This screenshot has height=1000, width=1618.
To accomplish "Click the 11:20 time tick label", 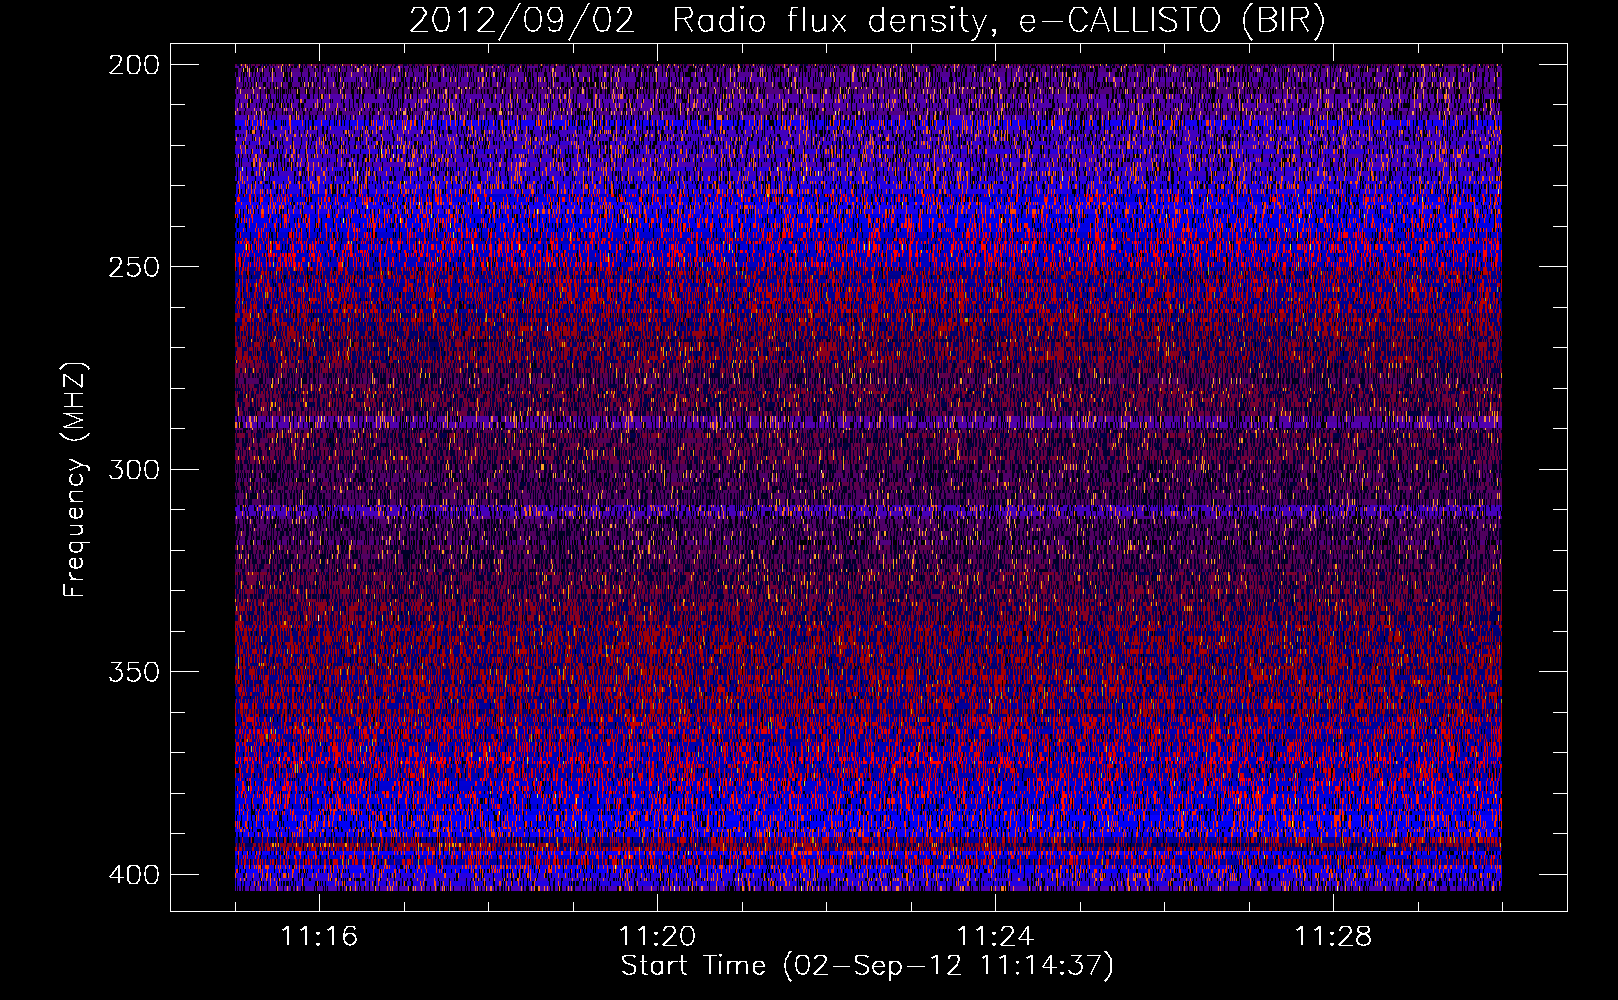I will (657, 937).
